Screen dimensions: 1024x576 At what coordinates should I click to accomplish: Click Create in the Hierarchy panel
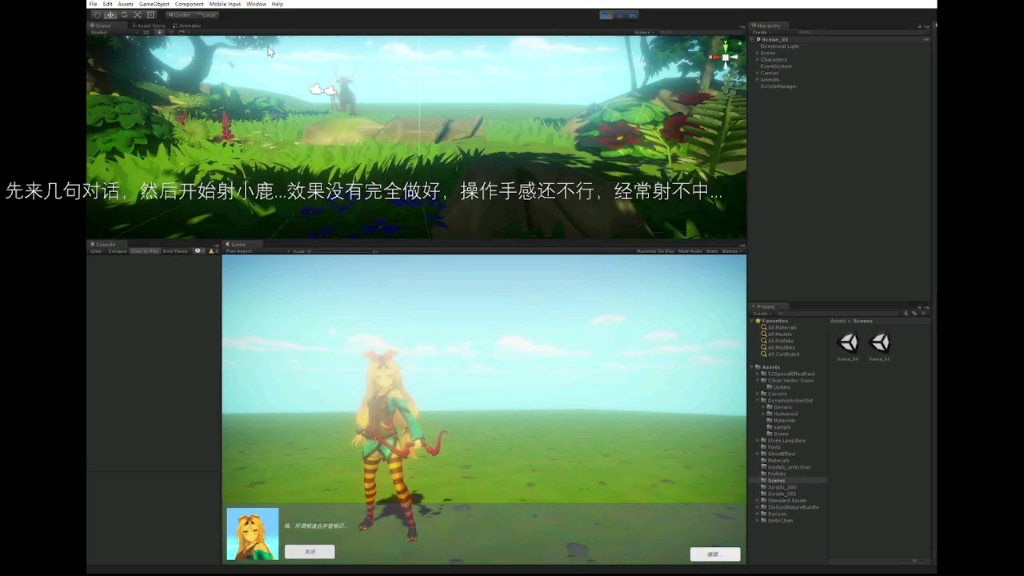(x=761, y=33)
